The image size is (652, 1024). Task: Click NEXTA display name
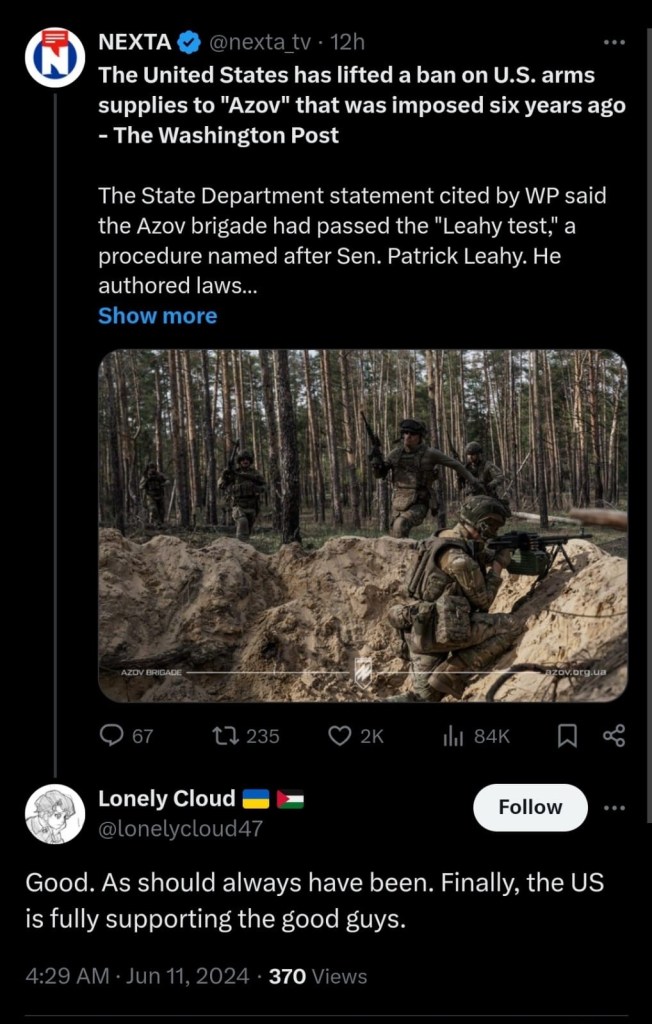134,42
